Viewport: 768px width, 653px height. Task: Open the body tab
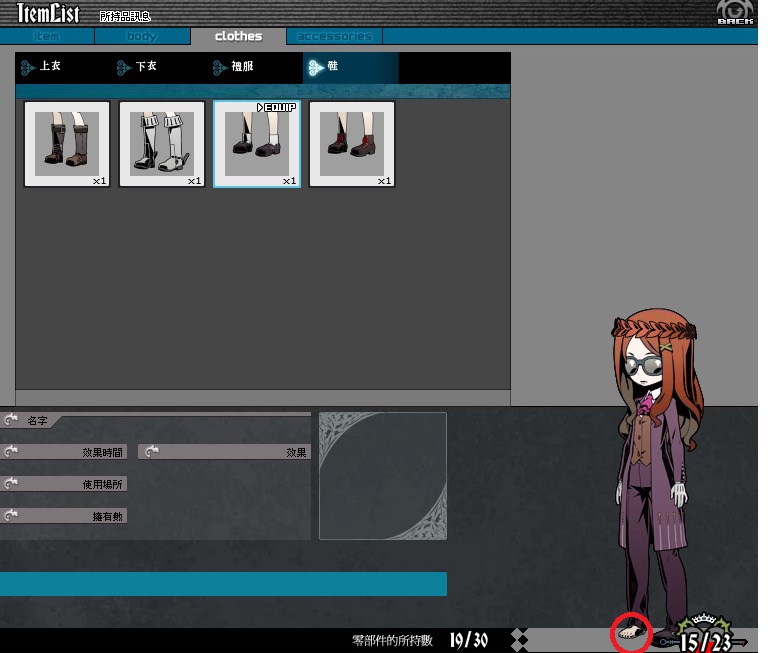(x=142, y=36)
